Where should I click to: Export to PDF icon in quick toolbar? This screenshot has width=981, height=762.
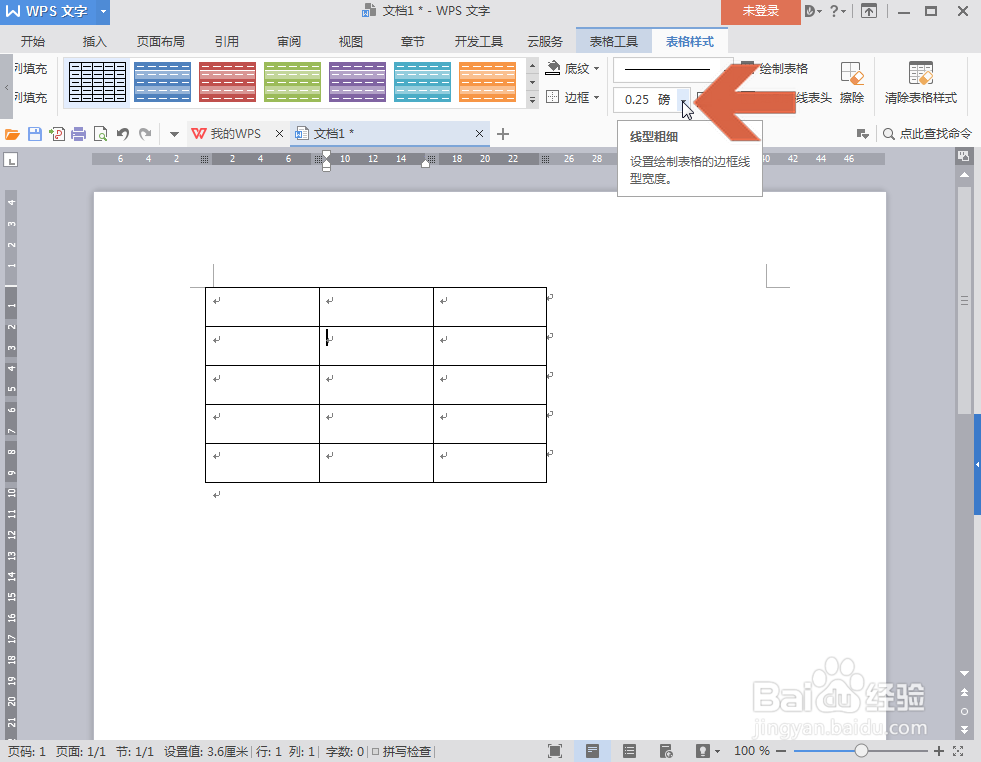[x=57, y=134]
